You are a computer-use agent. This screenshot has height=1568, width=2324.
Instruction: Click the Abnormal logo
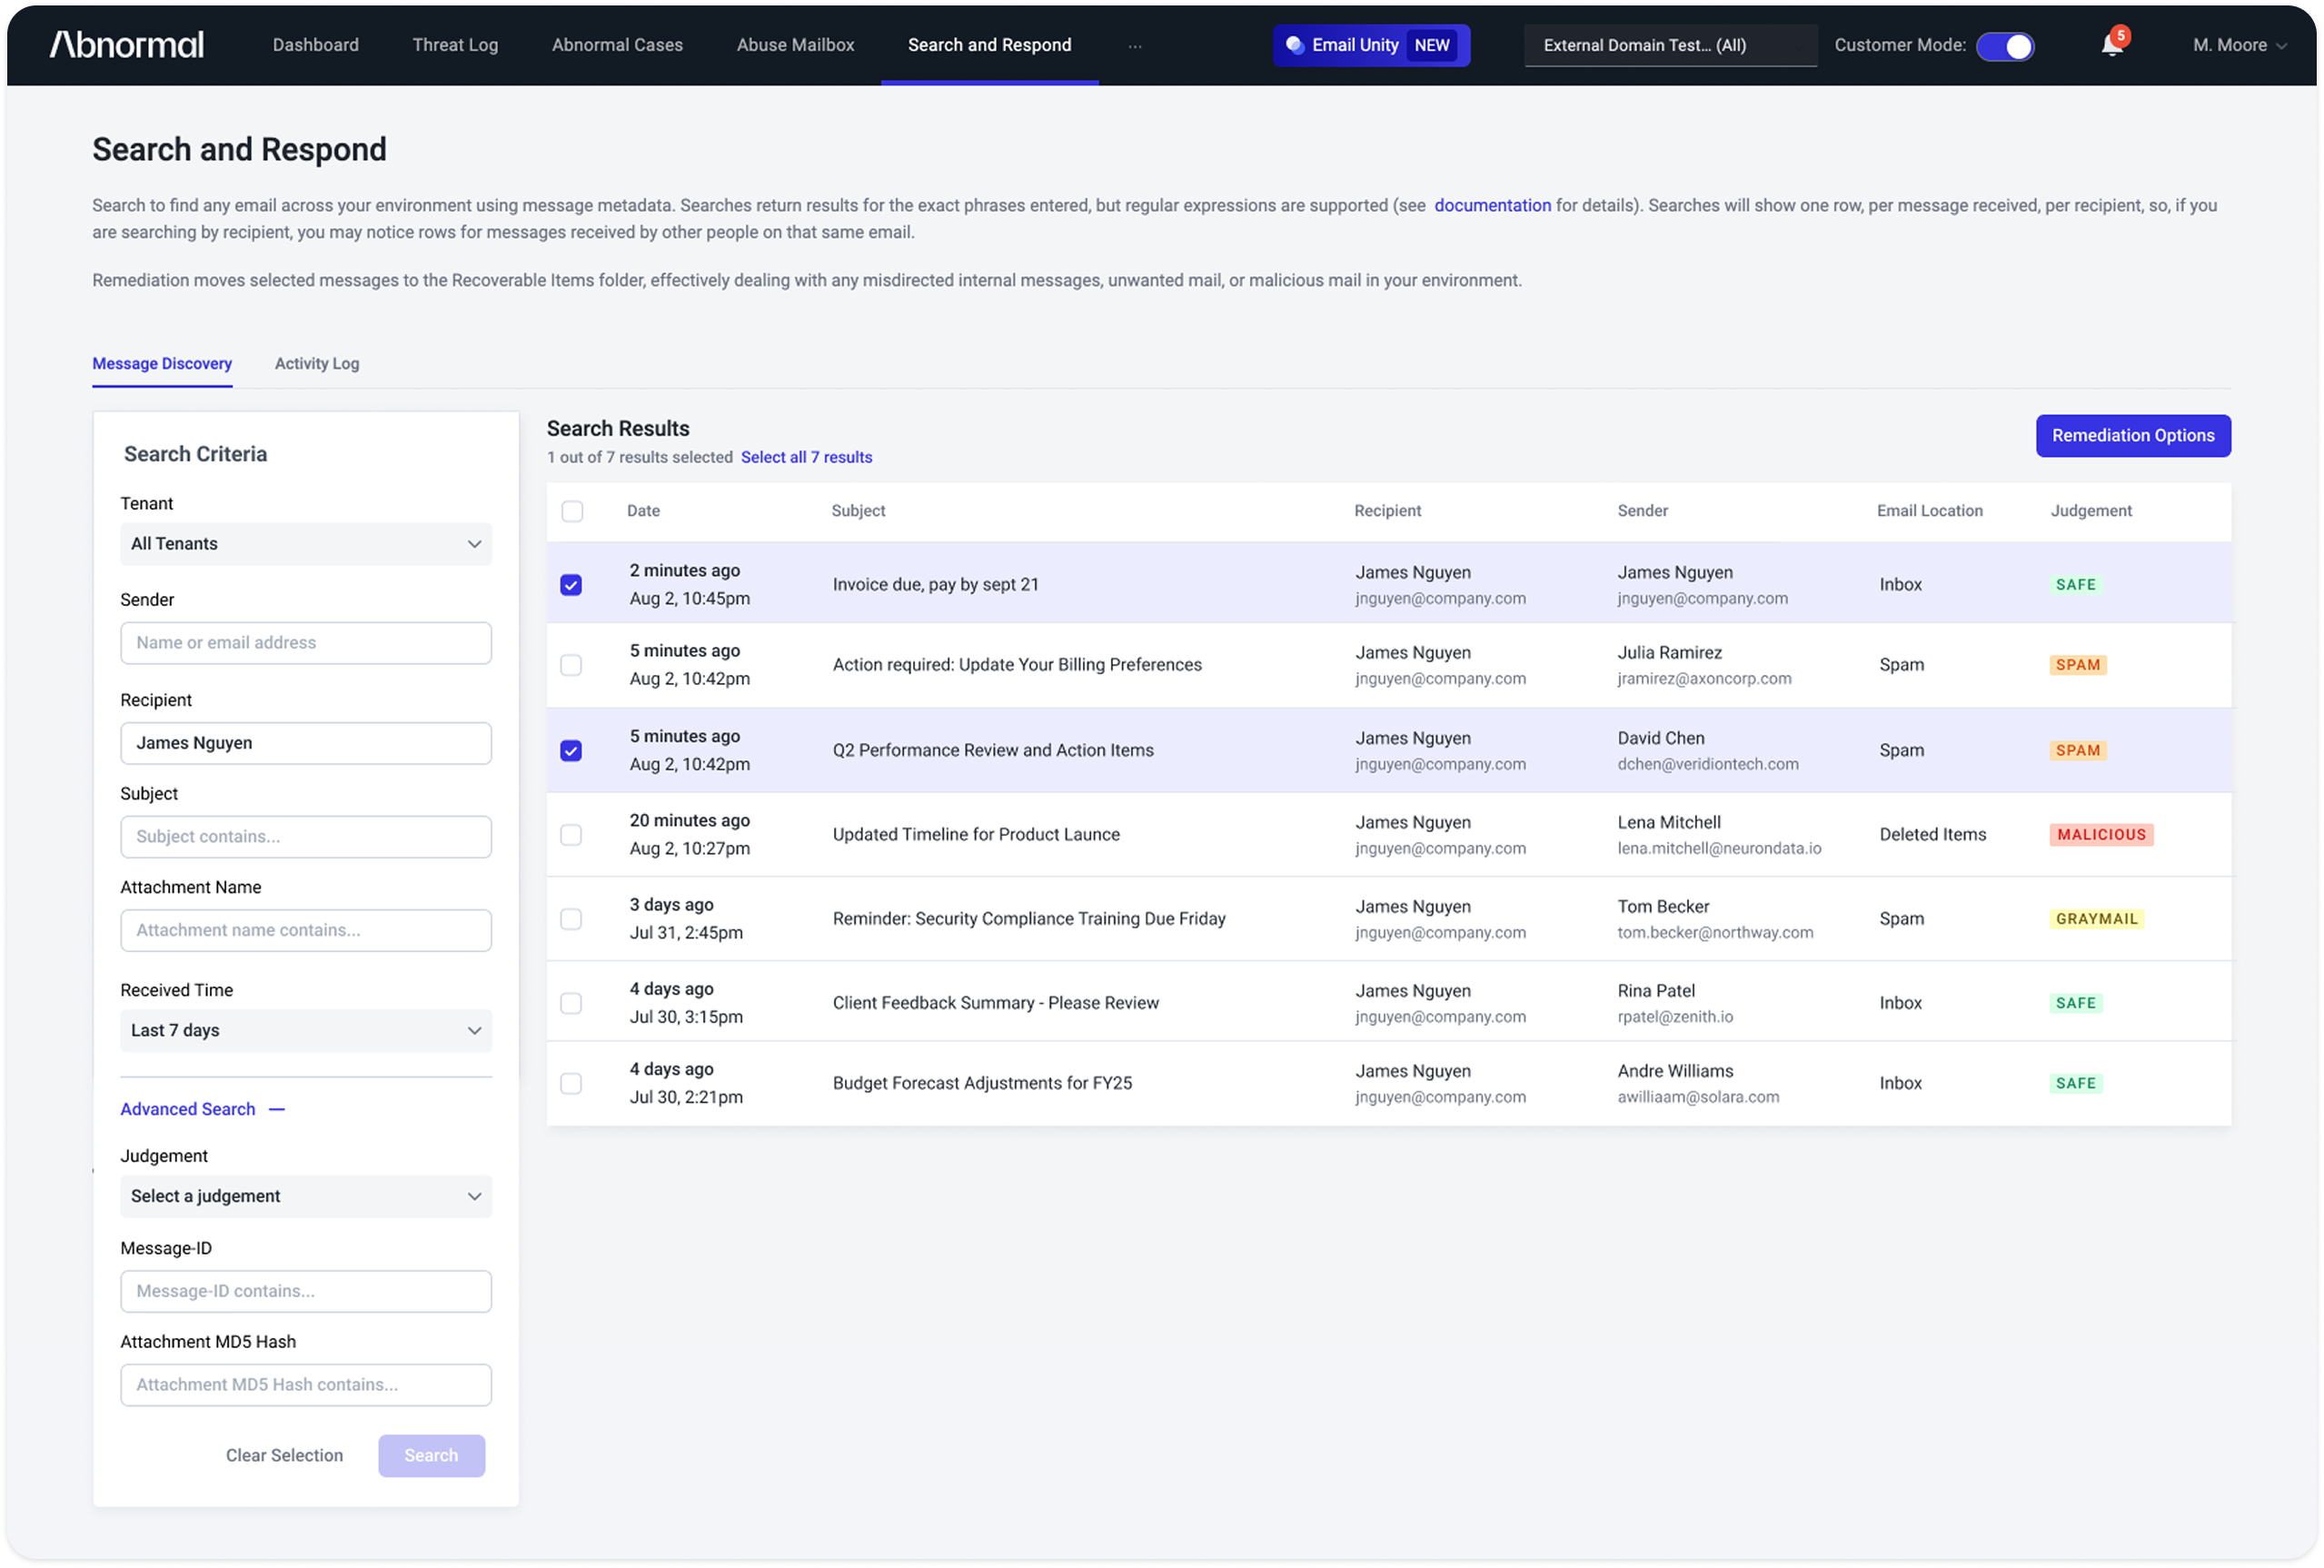(127, 44)
